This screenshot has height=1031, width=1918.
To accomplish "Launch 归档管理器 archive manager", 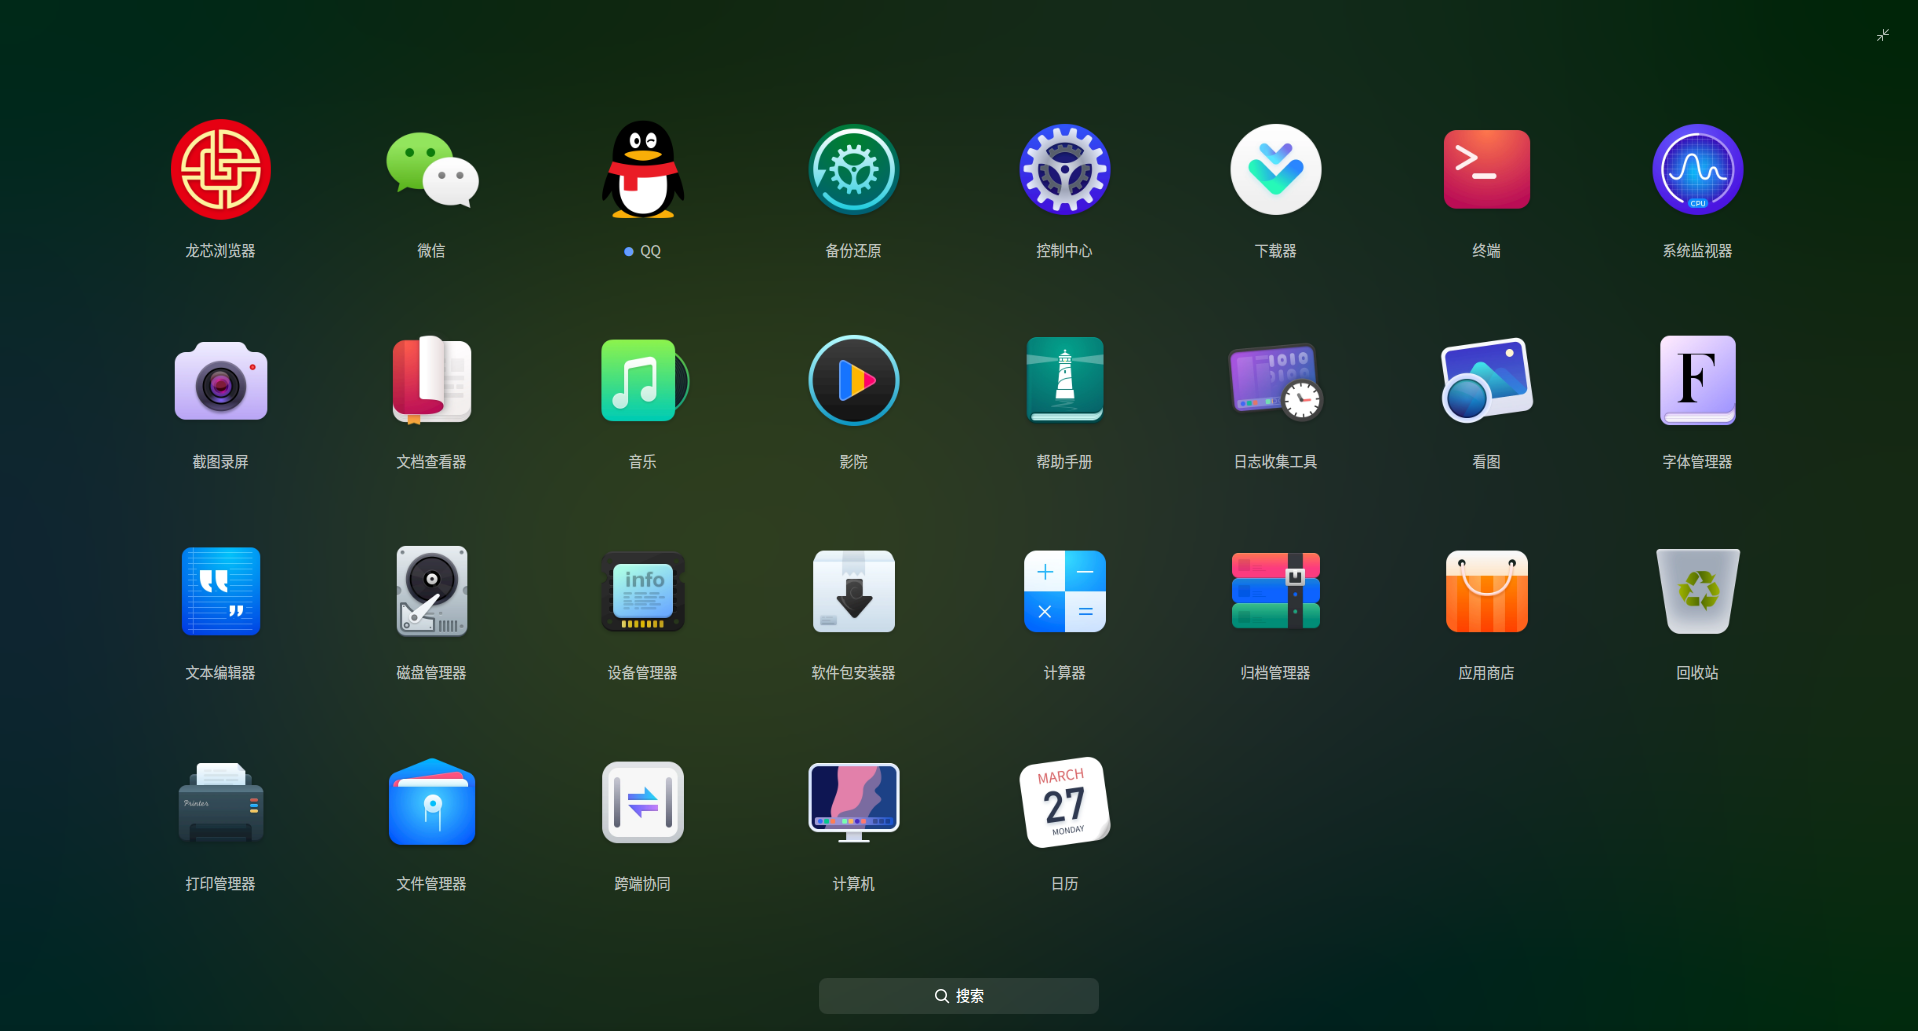I will [x=1276, y=592].
